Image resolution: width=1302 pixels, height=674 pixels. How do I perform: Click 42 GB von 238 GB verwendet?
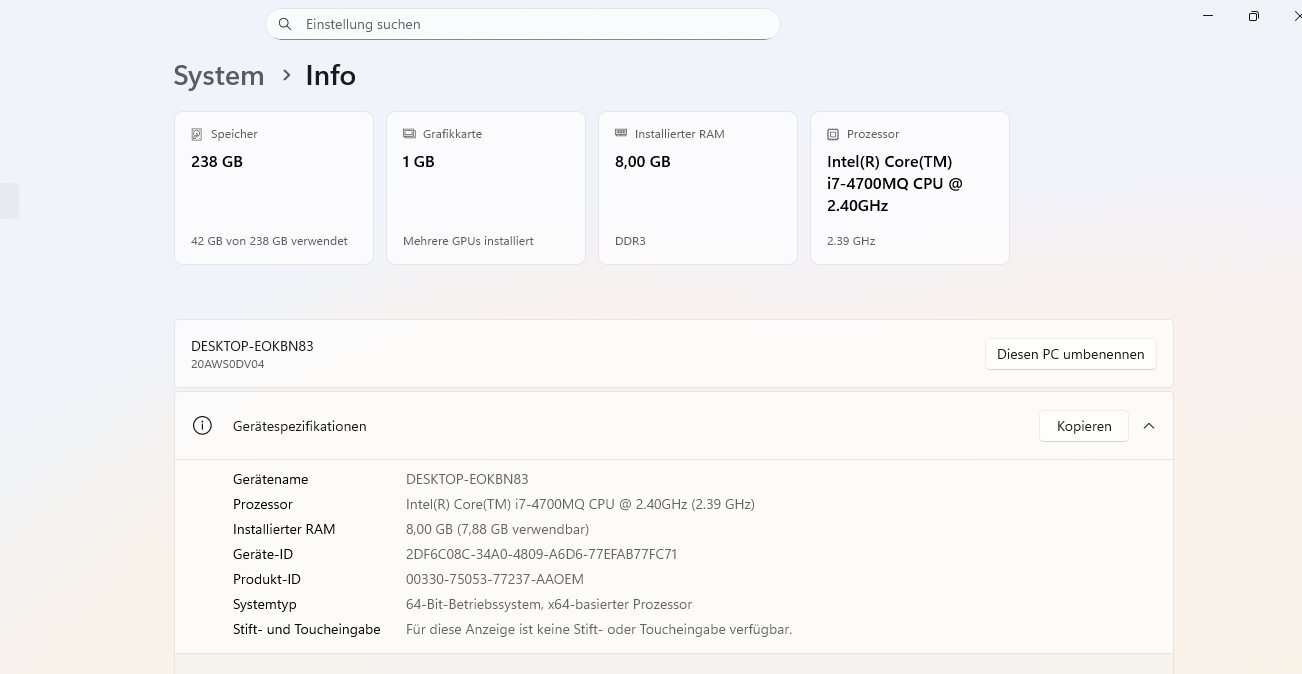pos(269,241)
